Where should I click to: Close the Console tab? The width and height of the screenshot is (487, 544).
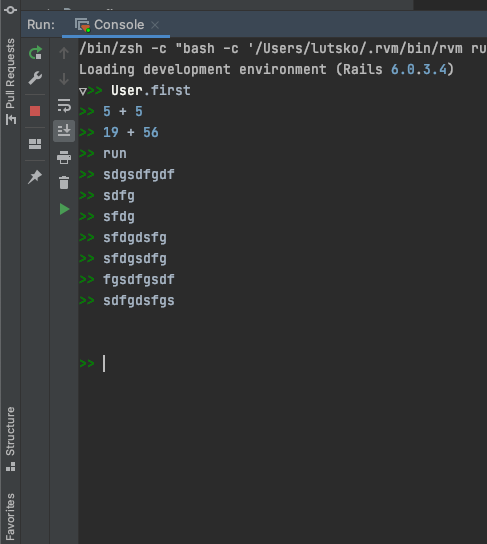click(155, 25)
